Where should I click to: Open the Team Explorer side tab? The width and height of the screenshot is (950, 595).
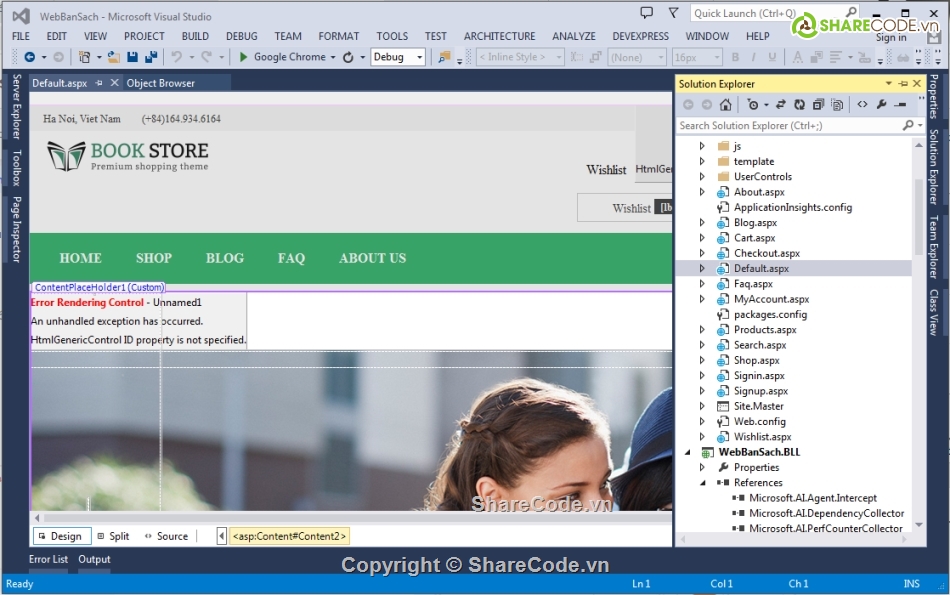pyautogui.click(x=934, y=247)
